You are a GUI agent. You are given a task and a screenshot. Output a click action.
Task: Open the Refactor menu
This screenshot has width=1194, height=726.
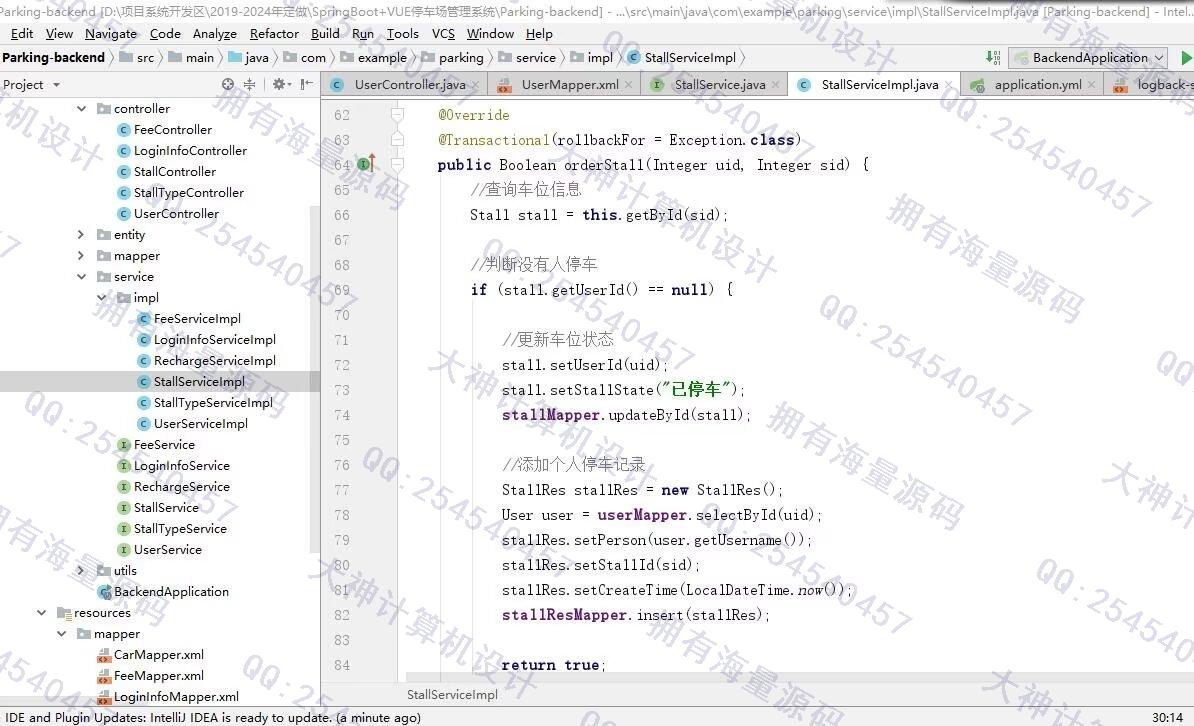(273, 34)
